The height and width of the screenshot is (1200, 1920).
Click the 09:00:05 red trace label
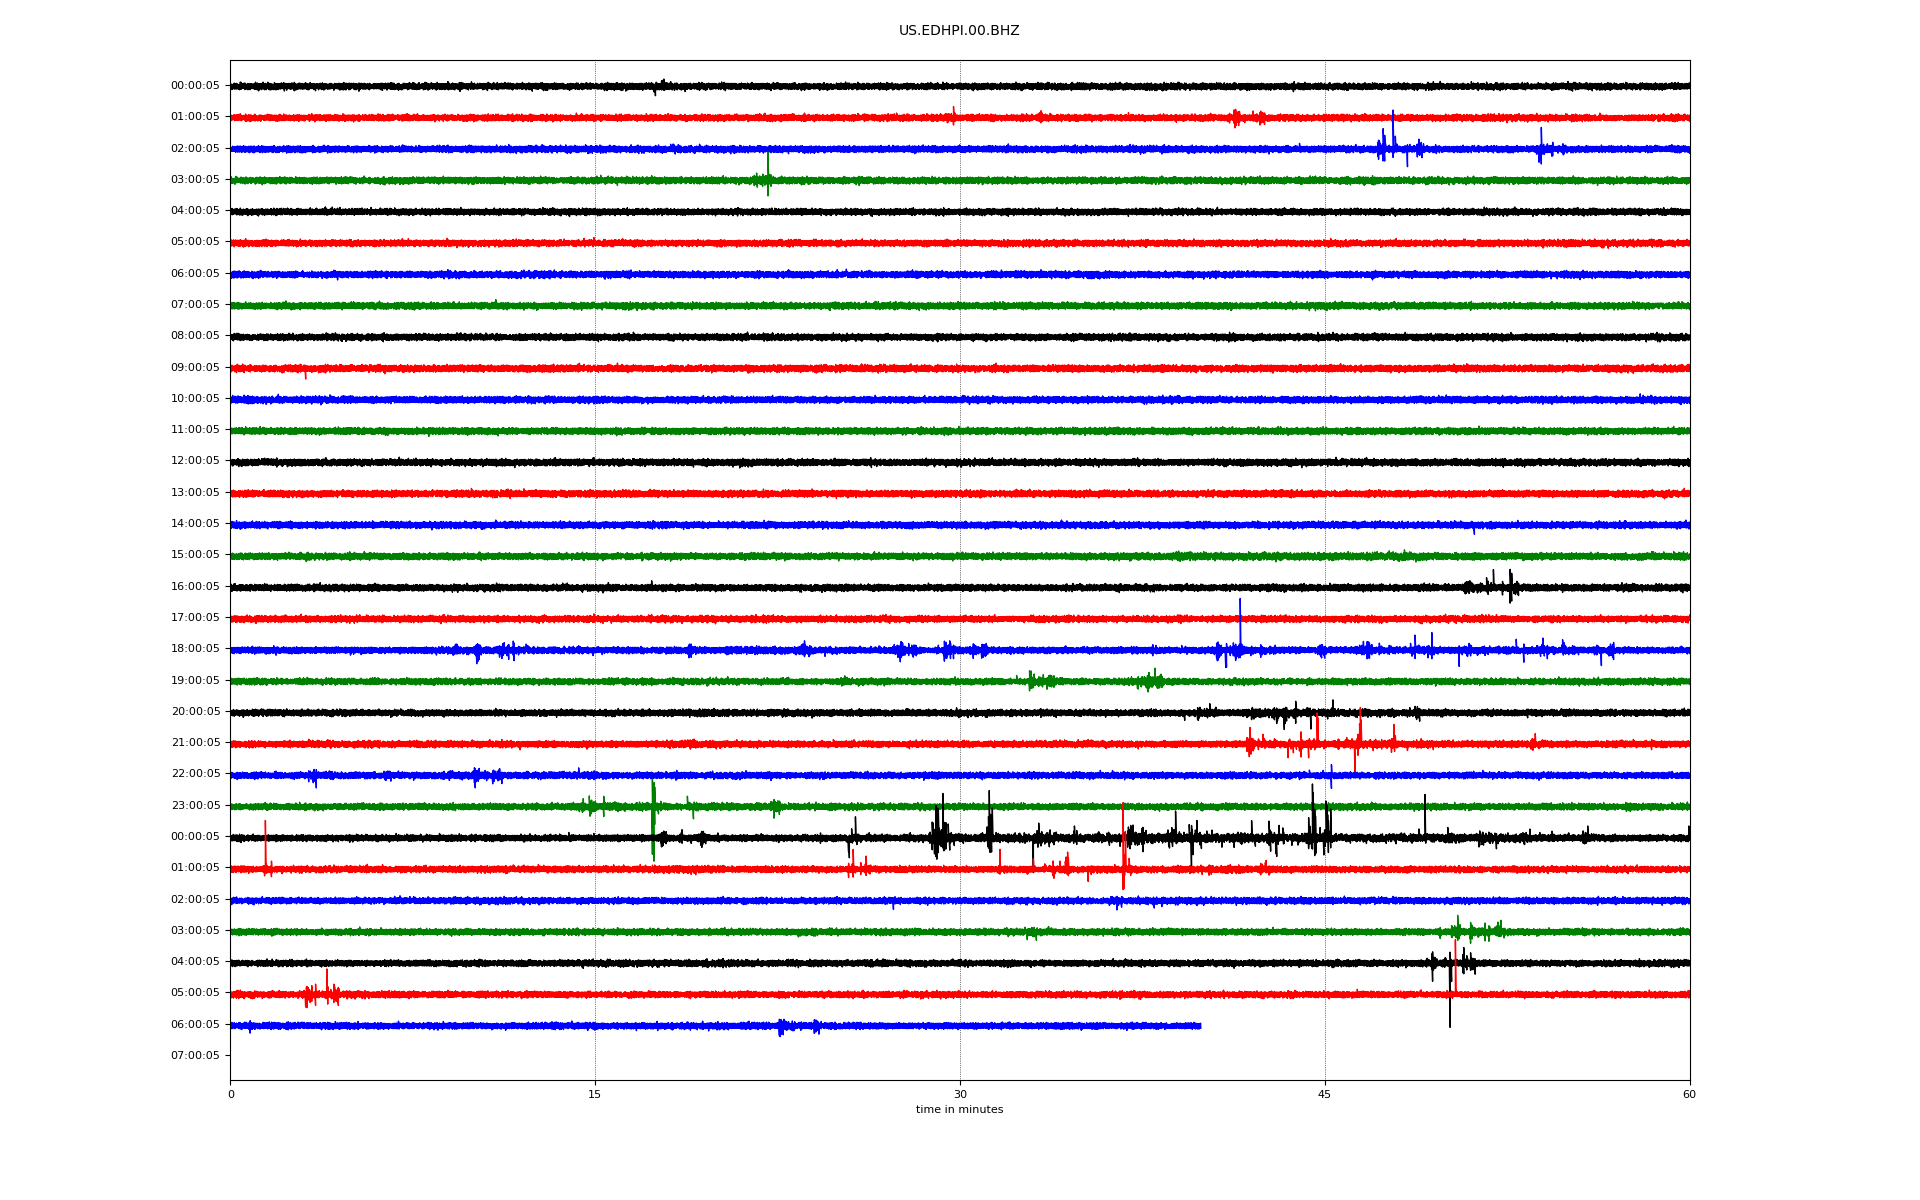pos(195,368)
